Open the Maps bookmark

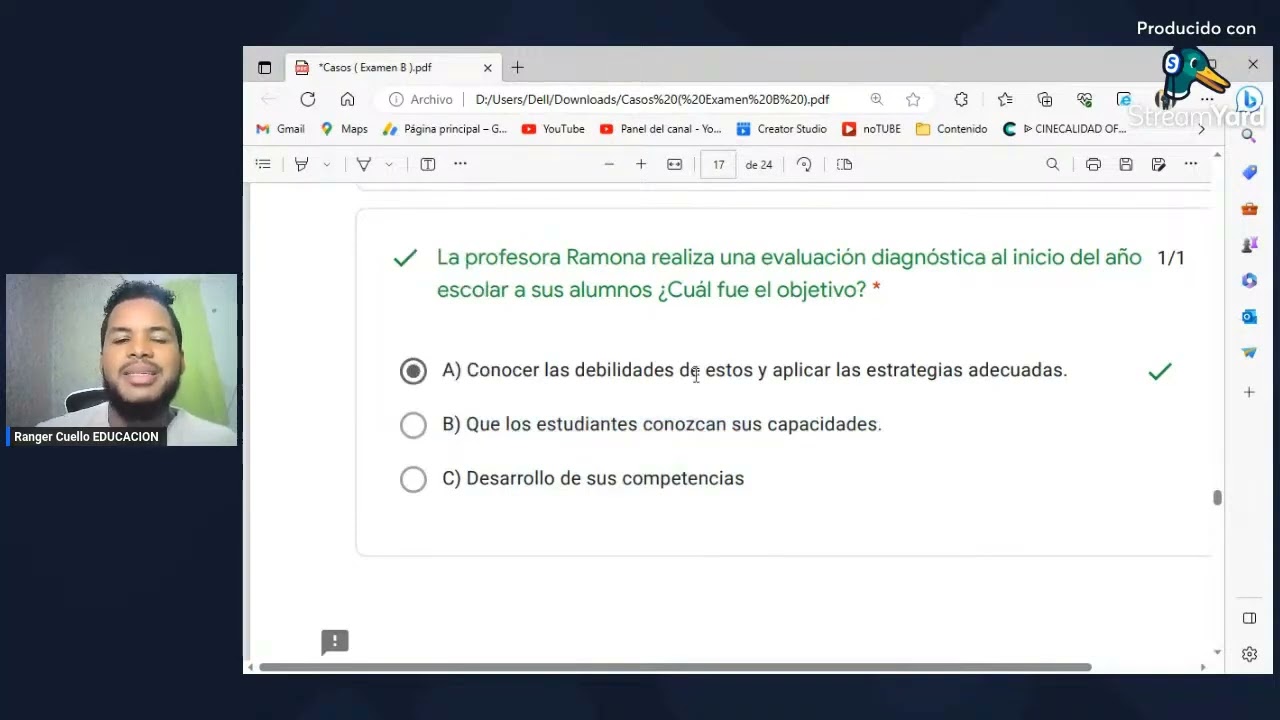(x=344, y=129)
